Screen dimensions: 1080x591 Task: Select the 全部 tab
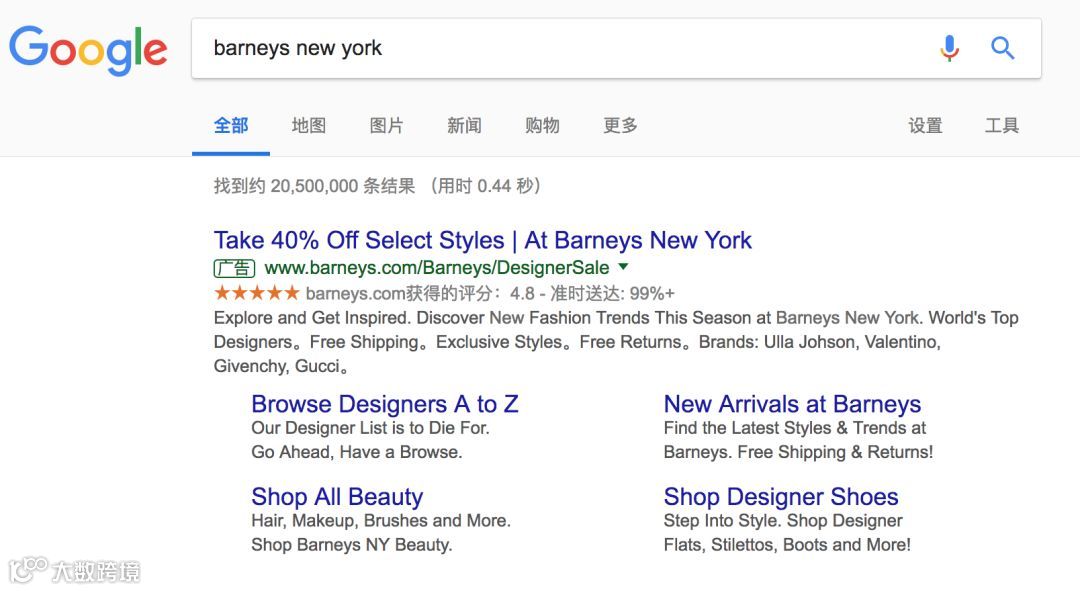click(x=231, y=125)
